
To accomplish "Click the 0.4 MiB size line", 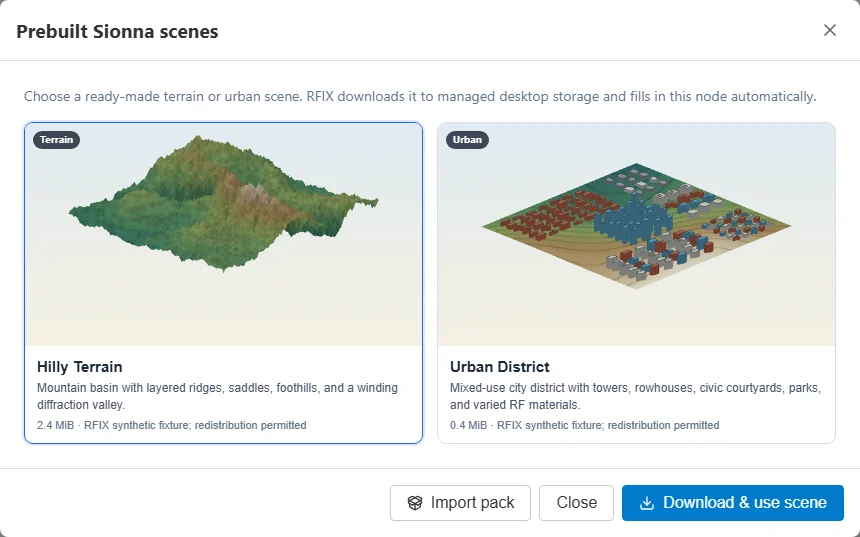I will click(x=584, y=425).
